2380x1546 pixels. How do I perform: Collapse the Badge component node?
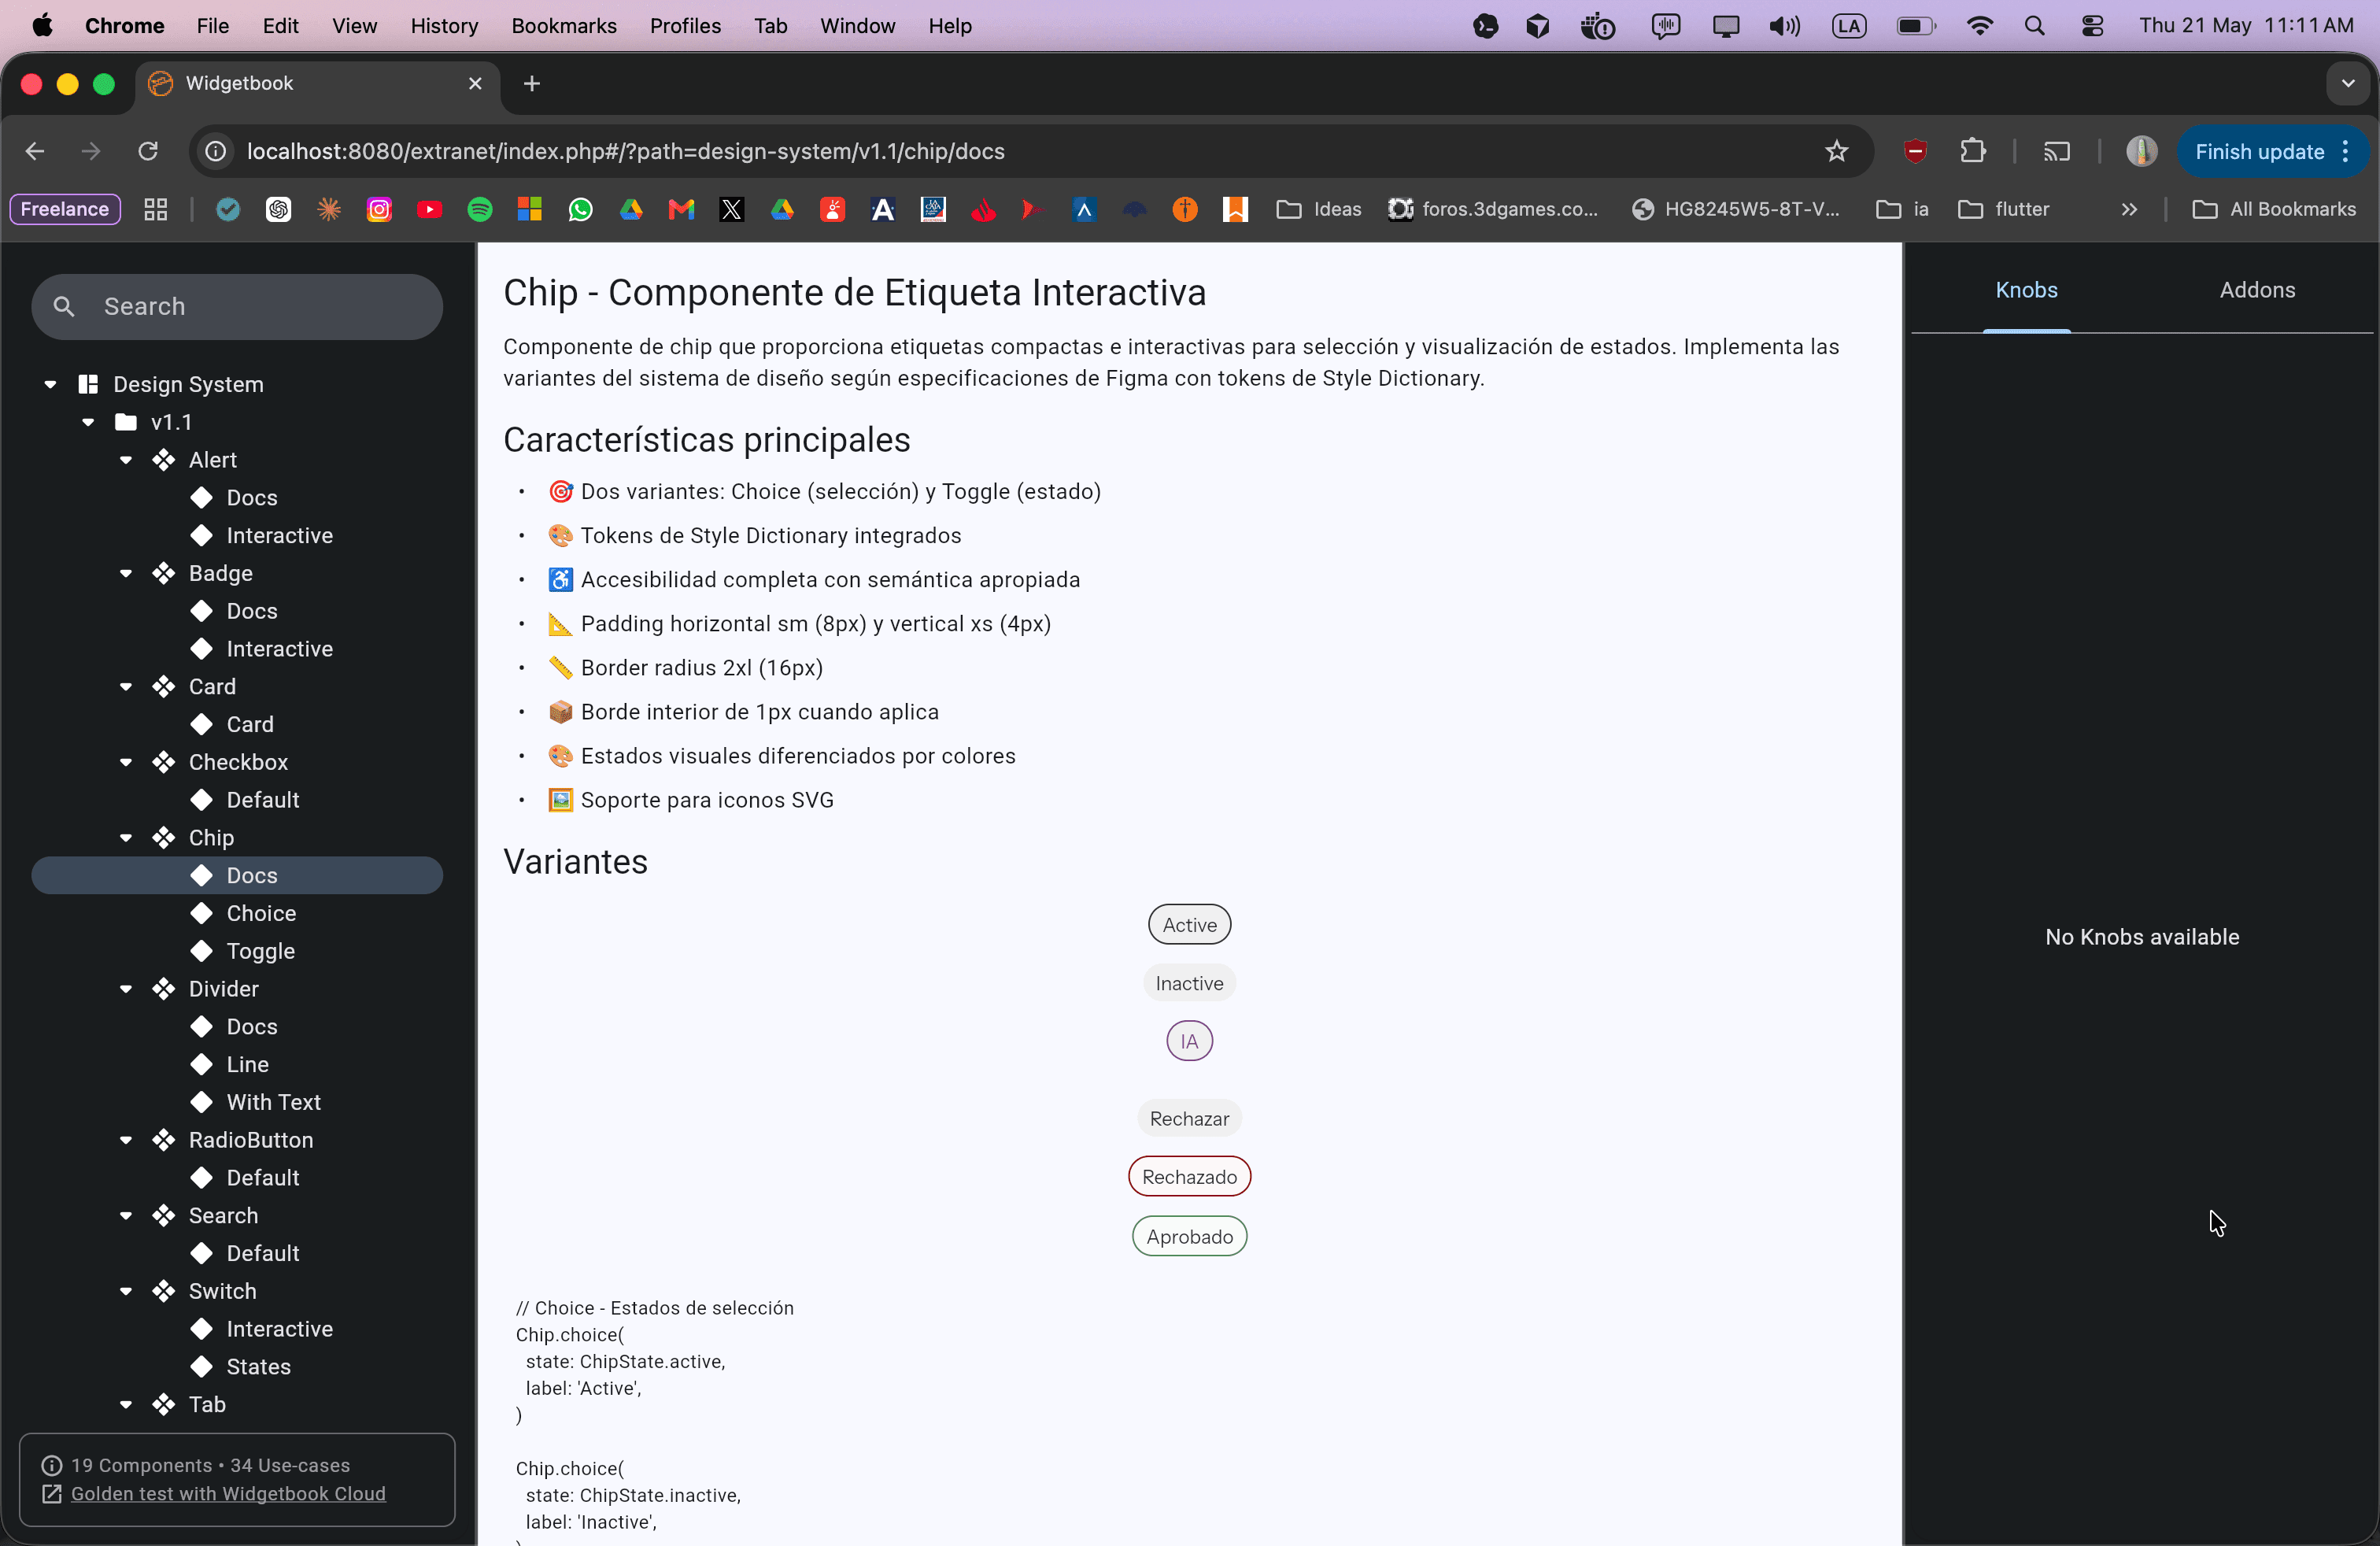pos(126,573)
